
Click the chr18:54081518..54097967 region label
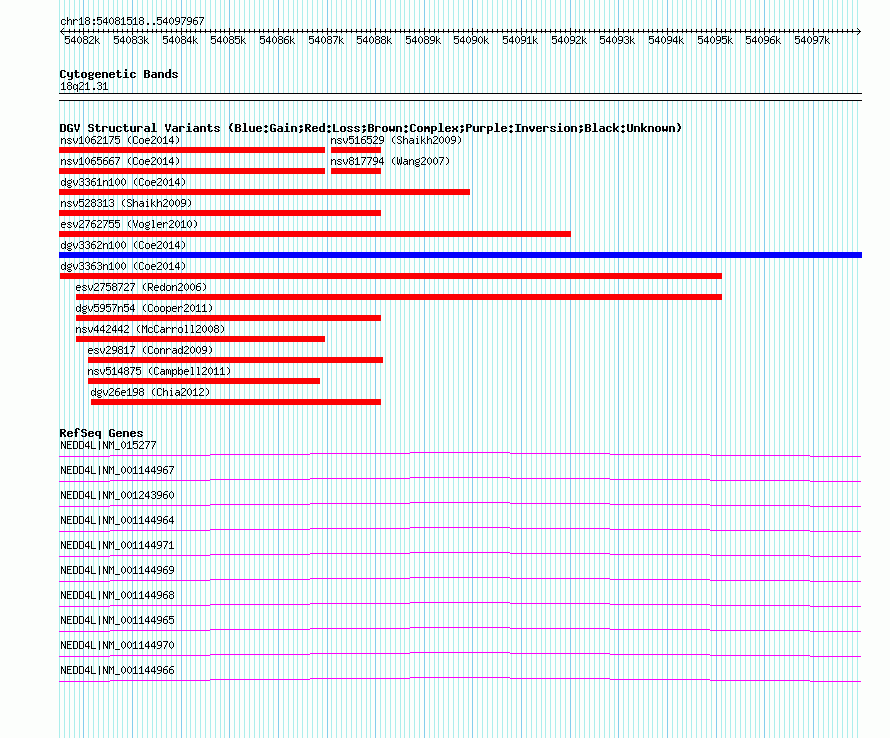coord(132,22)
